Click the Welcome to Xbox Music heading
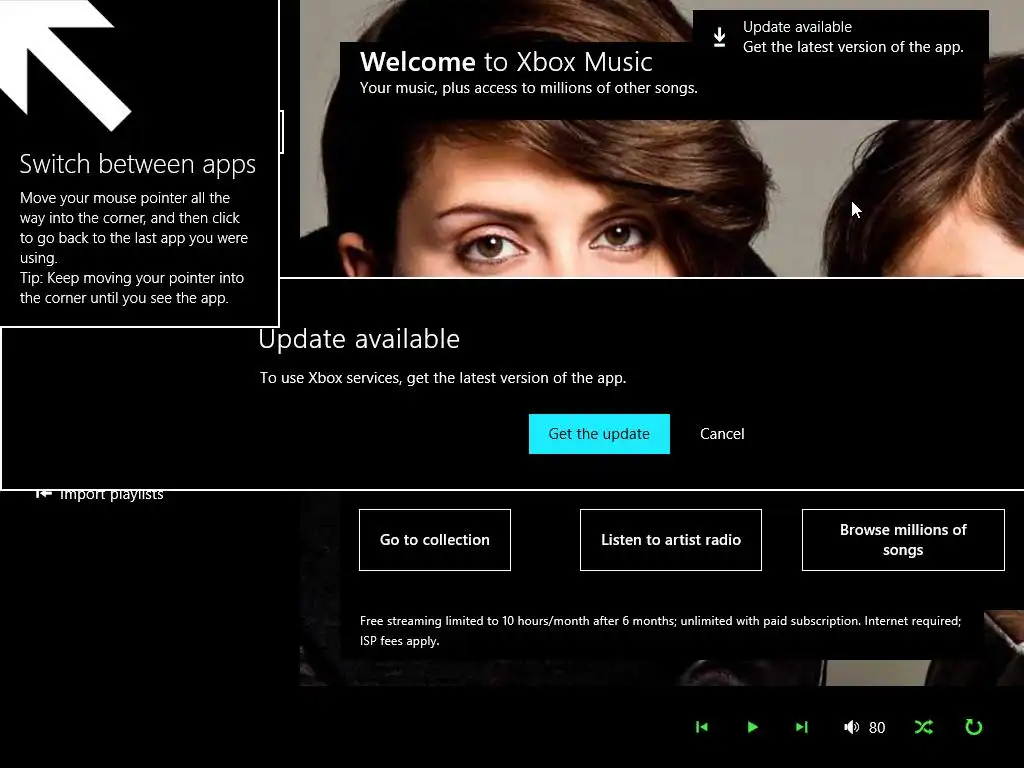Image resolution: width=1024 pixels, height=768 pixels. pos(506,62)
